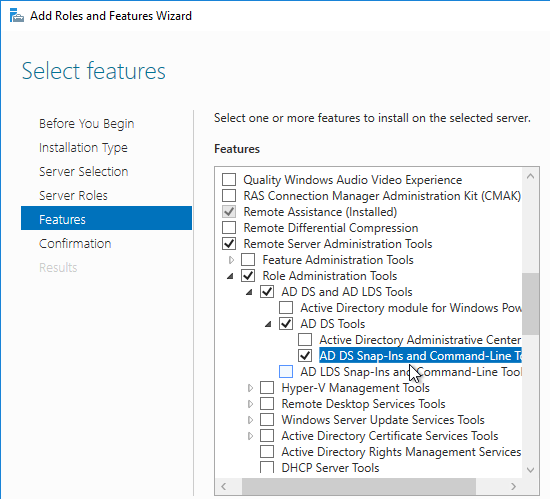Expand Active Directory Certificate Services Tools node
550x499 pixels.
pos(250,436)
